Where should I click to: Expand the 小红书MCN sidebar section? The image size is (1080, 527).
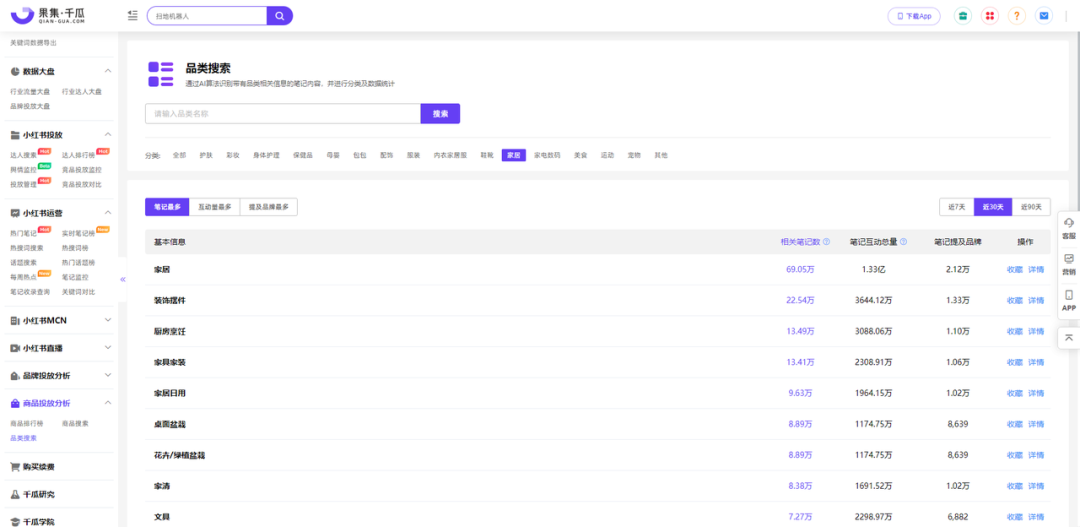pos(108,320)
